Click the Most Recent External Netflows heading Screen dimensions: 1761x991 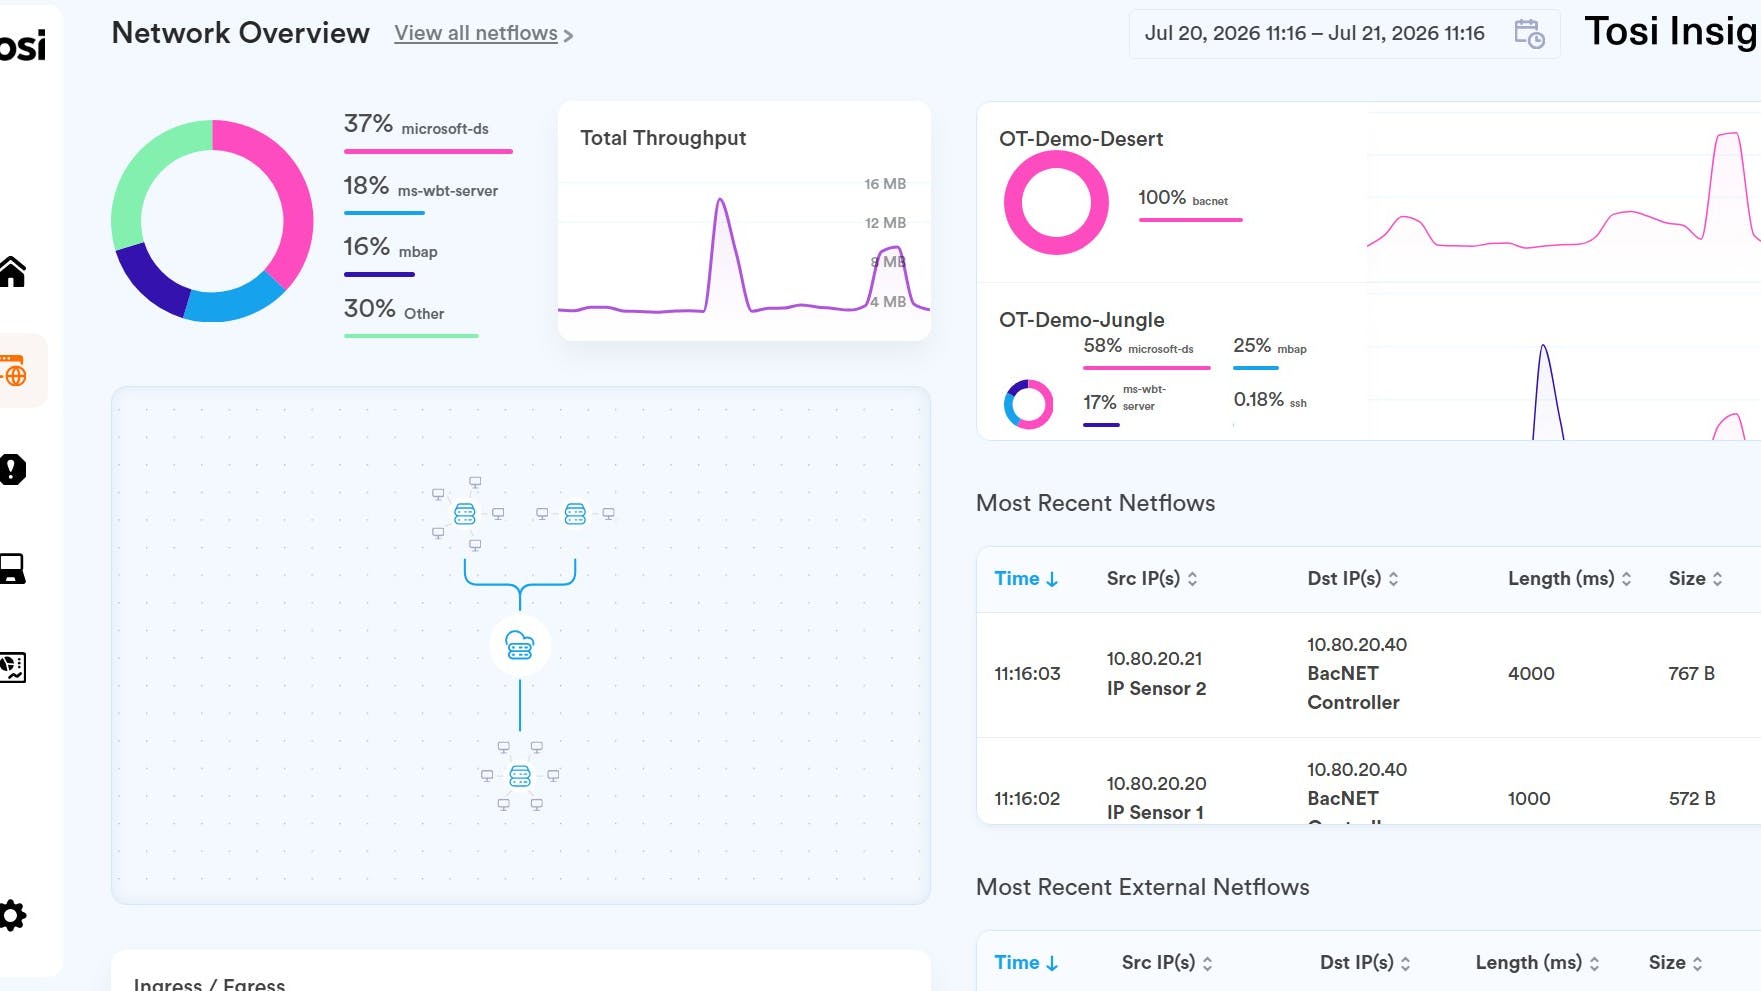click(1142, 887)
